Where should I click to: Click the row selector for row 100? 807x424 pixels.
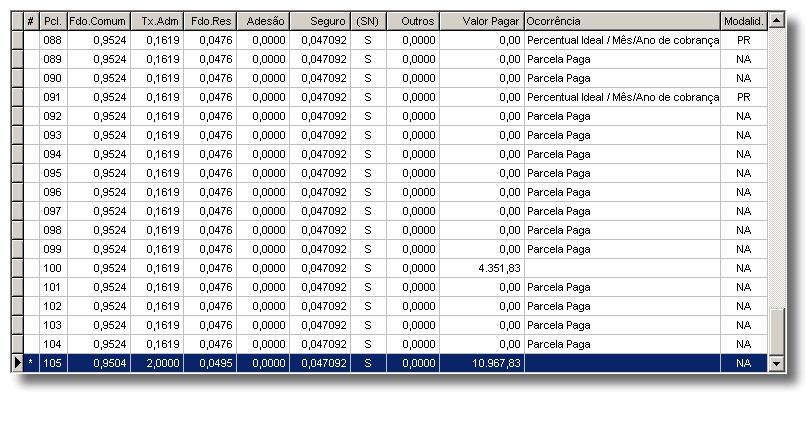pos(17,269)
